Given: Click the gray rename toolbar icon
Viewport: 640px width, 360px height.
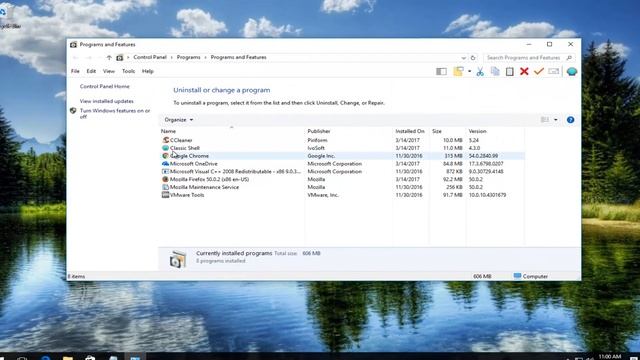Looking at the screenshot, I should pos(553,71).
